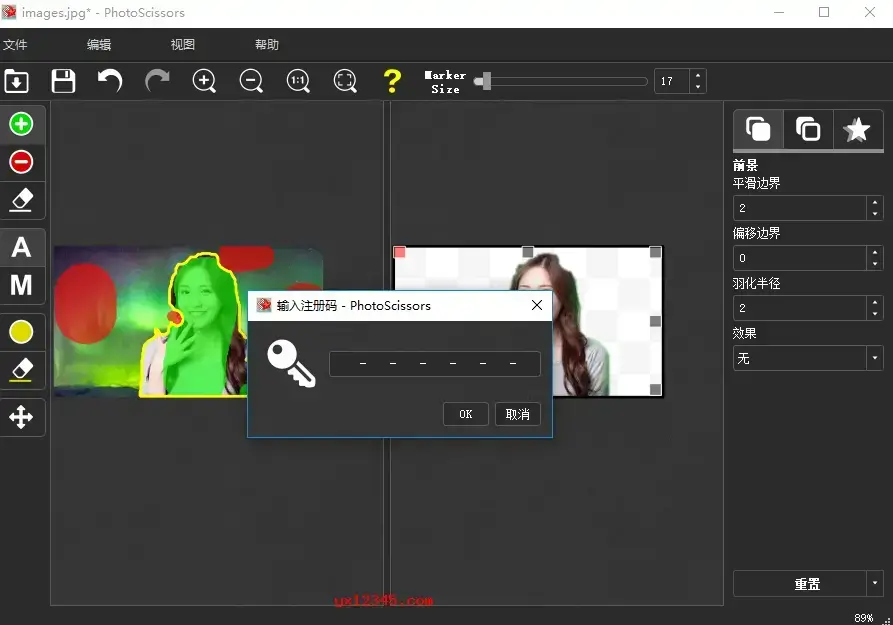Zoom in with magnifier plus icon

pos(204,81)
